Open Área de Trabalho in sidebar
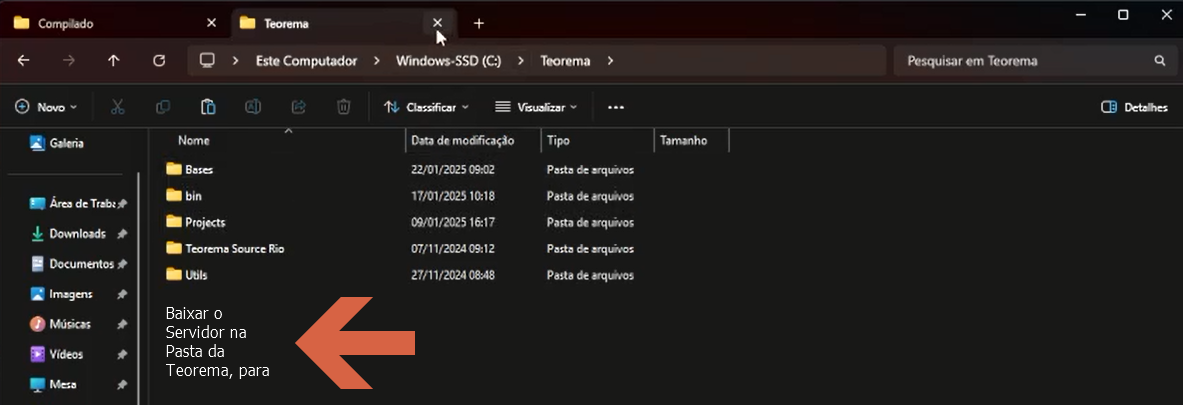Viewport: 1183px width, 405px height. 74,204
